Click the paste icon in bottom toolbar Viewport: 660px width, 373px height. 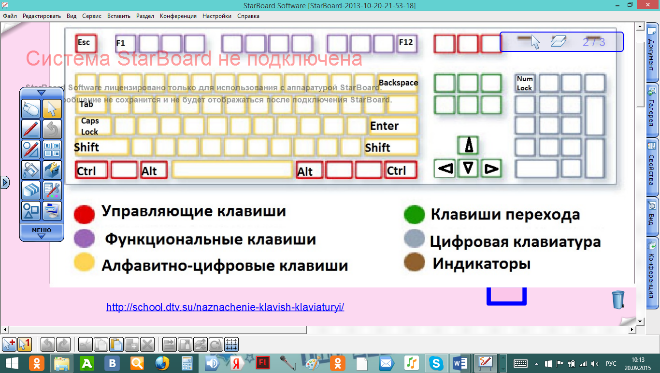(x=116, y=344)
